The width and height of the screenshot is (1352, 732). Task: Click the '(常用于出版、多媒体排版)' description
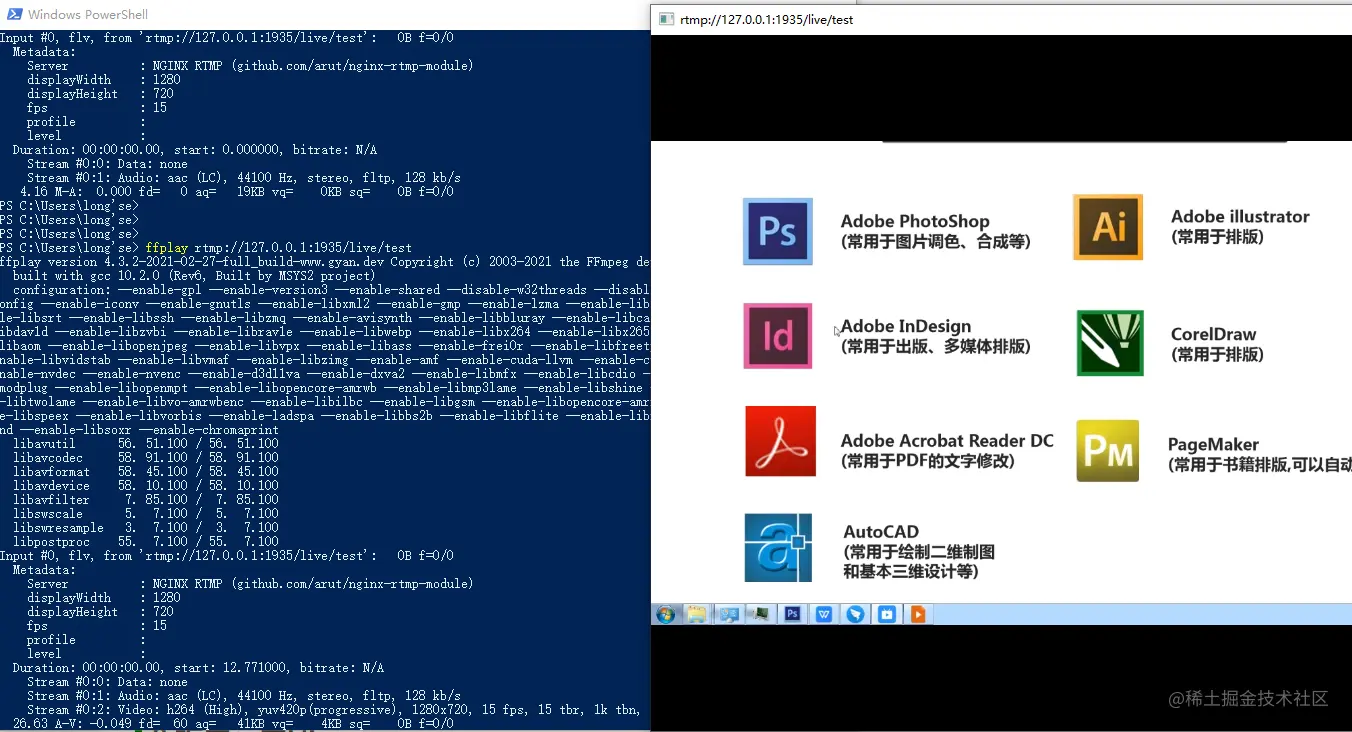coord(936,346)
